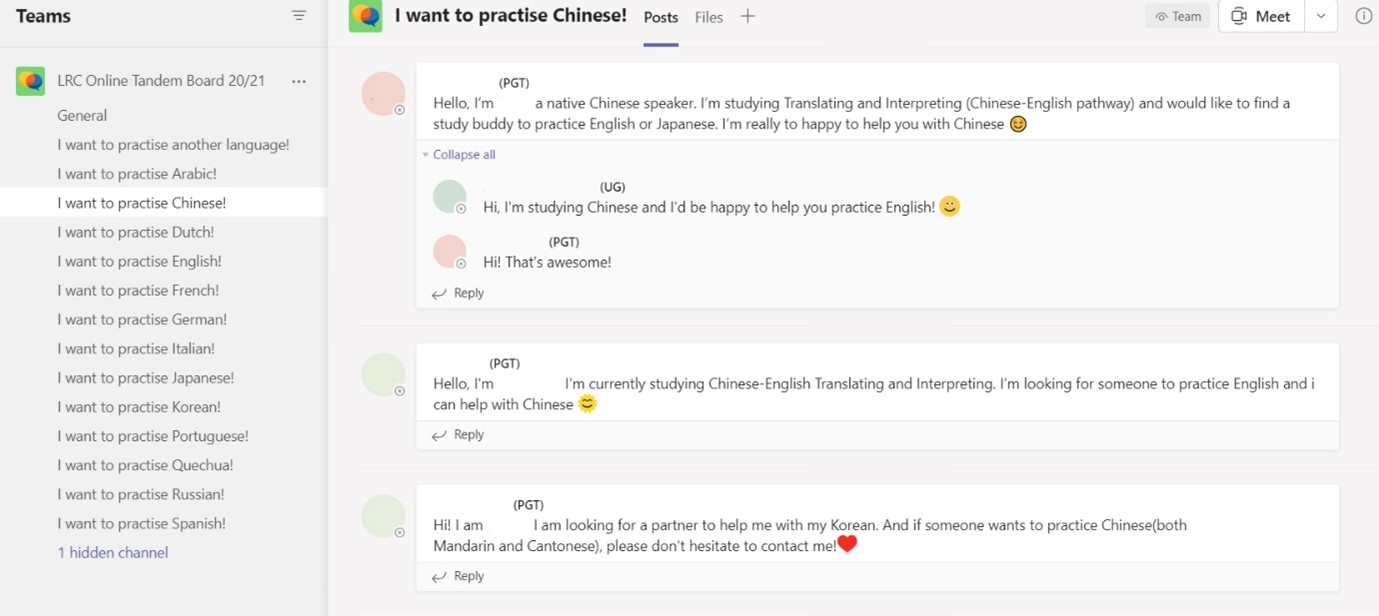
Task: Click the first post author's pink avatar
Action: 383,94
